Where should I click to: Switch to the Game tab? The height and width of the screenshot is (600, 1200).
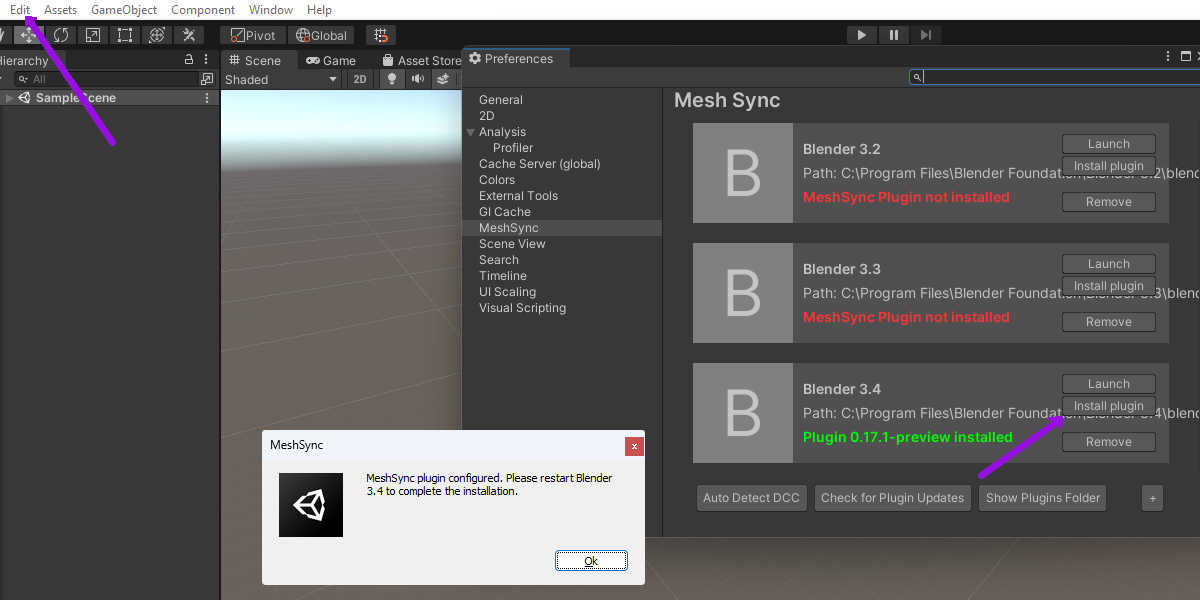(331, 60)
